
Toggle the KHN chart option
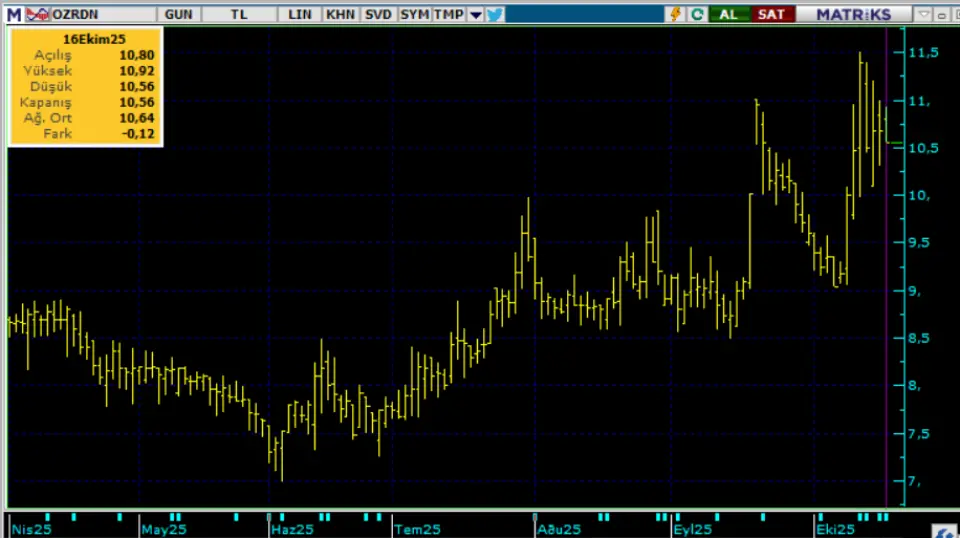coord(340,14)
